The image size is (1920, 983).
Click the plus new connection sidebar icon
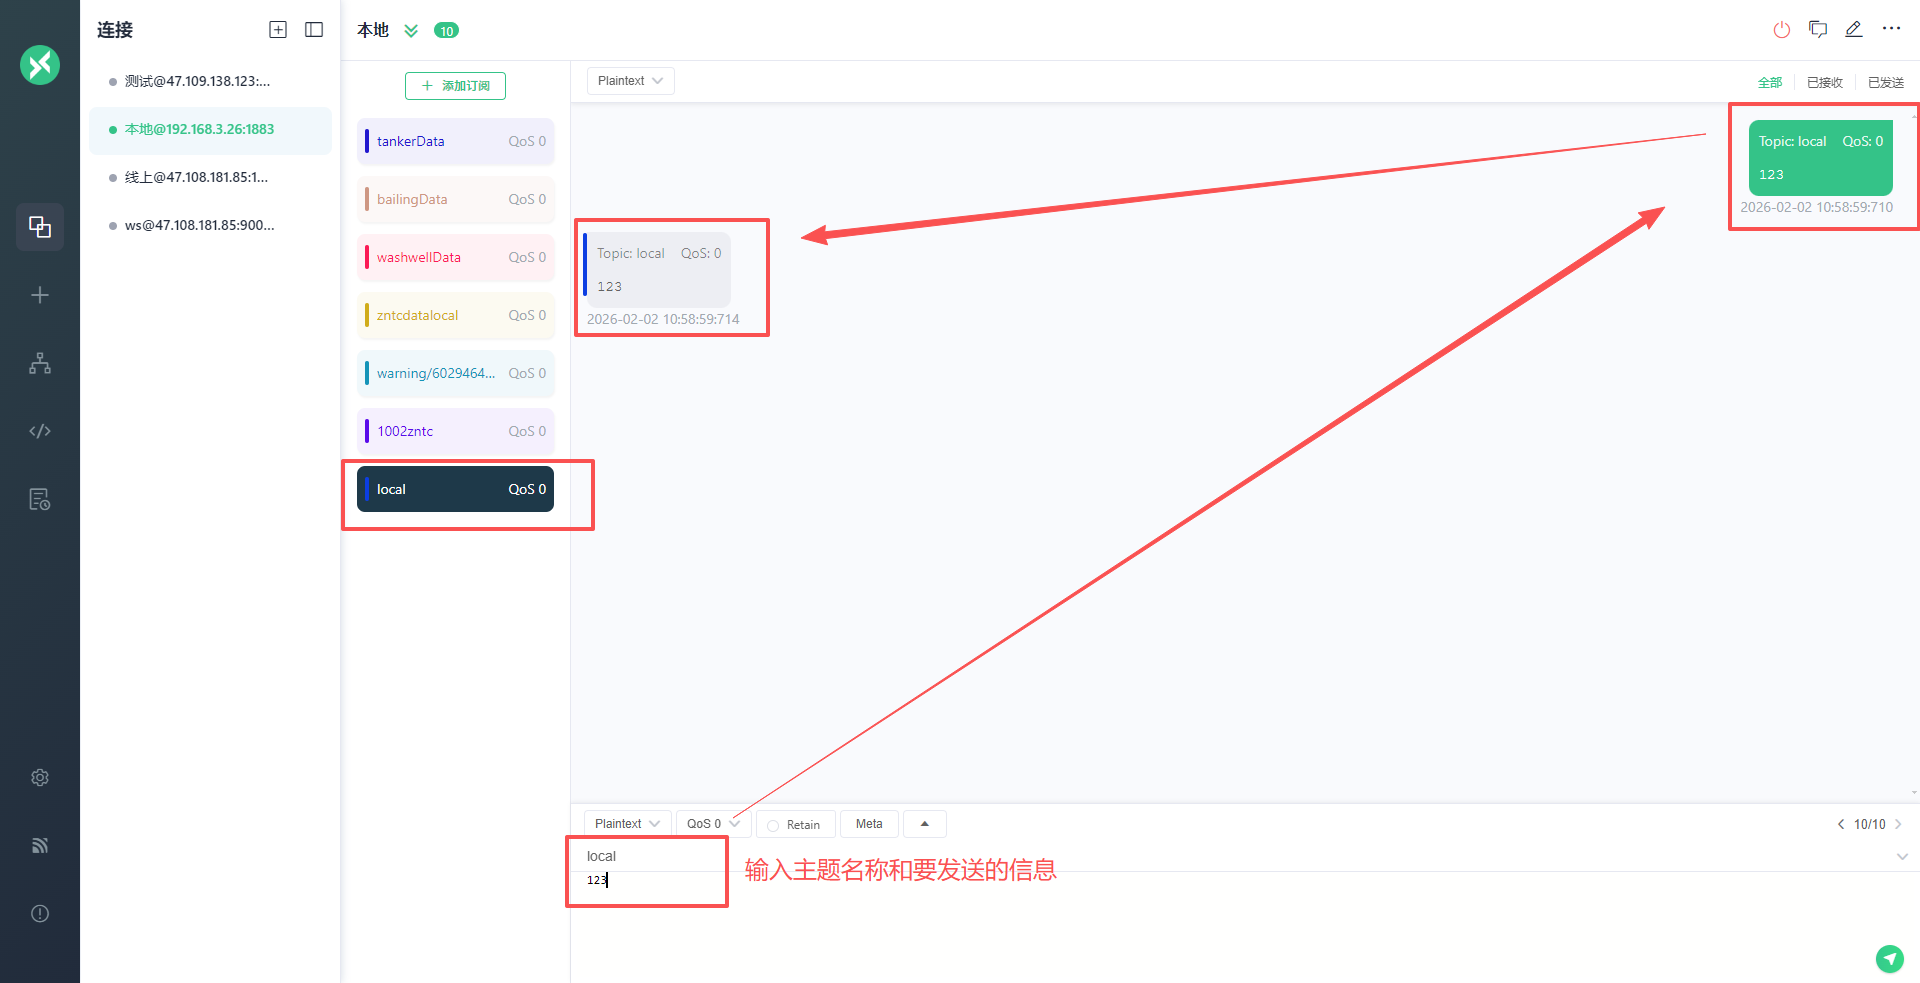[40, 295]
